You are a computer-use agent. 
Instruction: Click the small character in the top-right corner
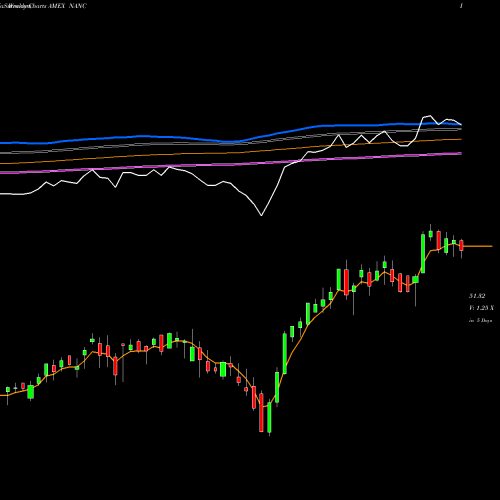(x=461, y=6)
